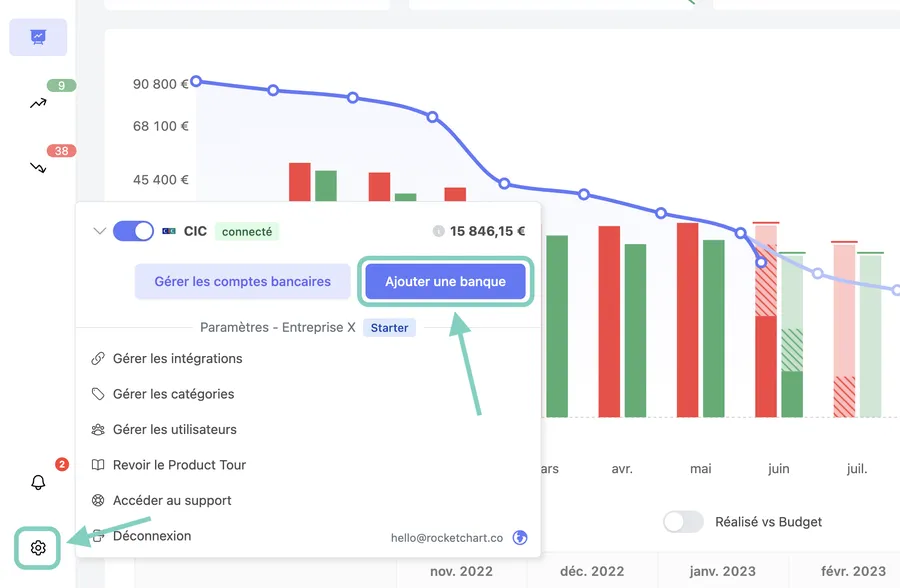Click Déconnexion to log out

(x=152, y=536)
